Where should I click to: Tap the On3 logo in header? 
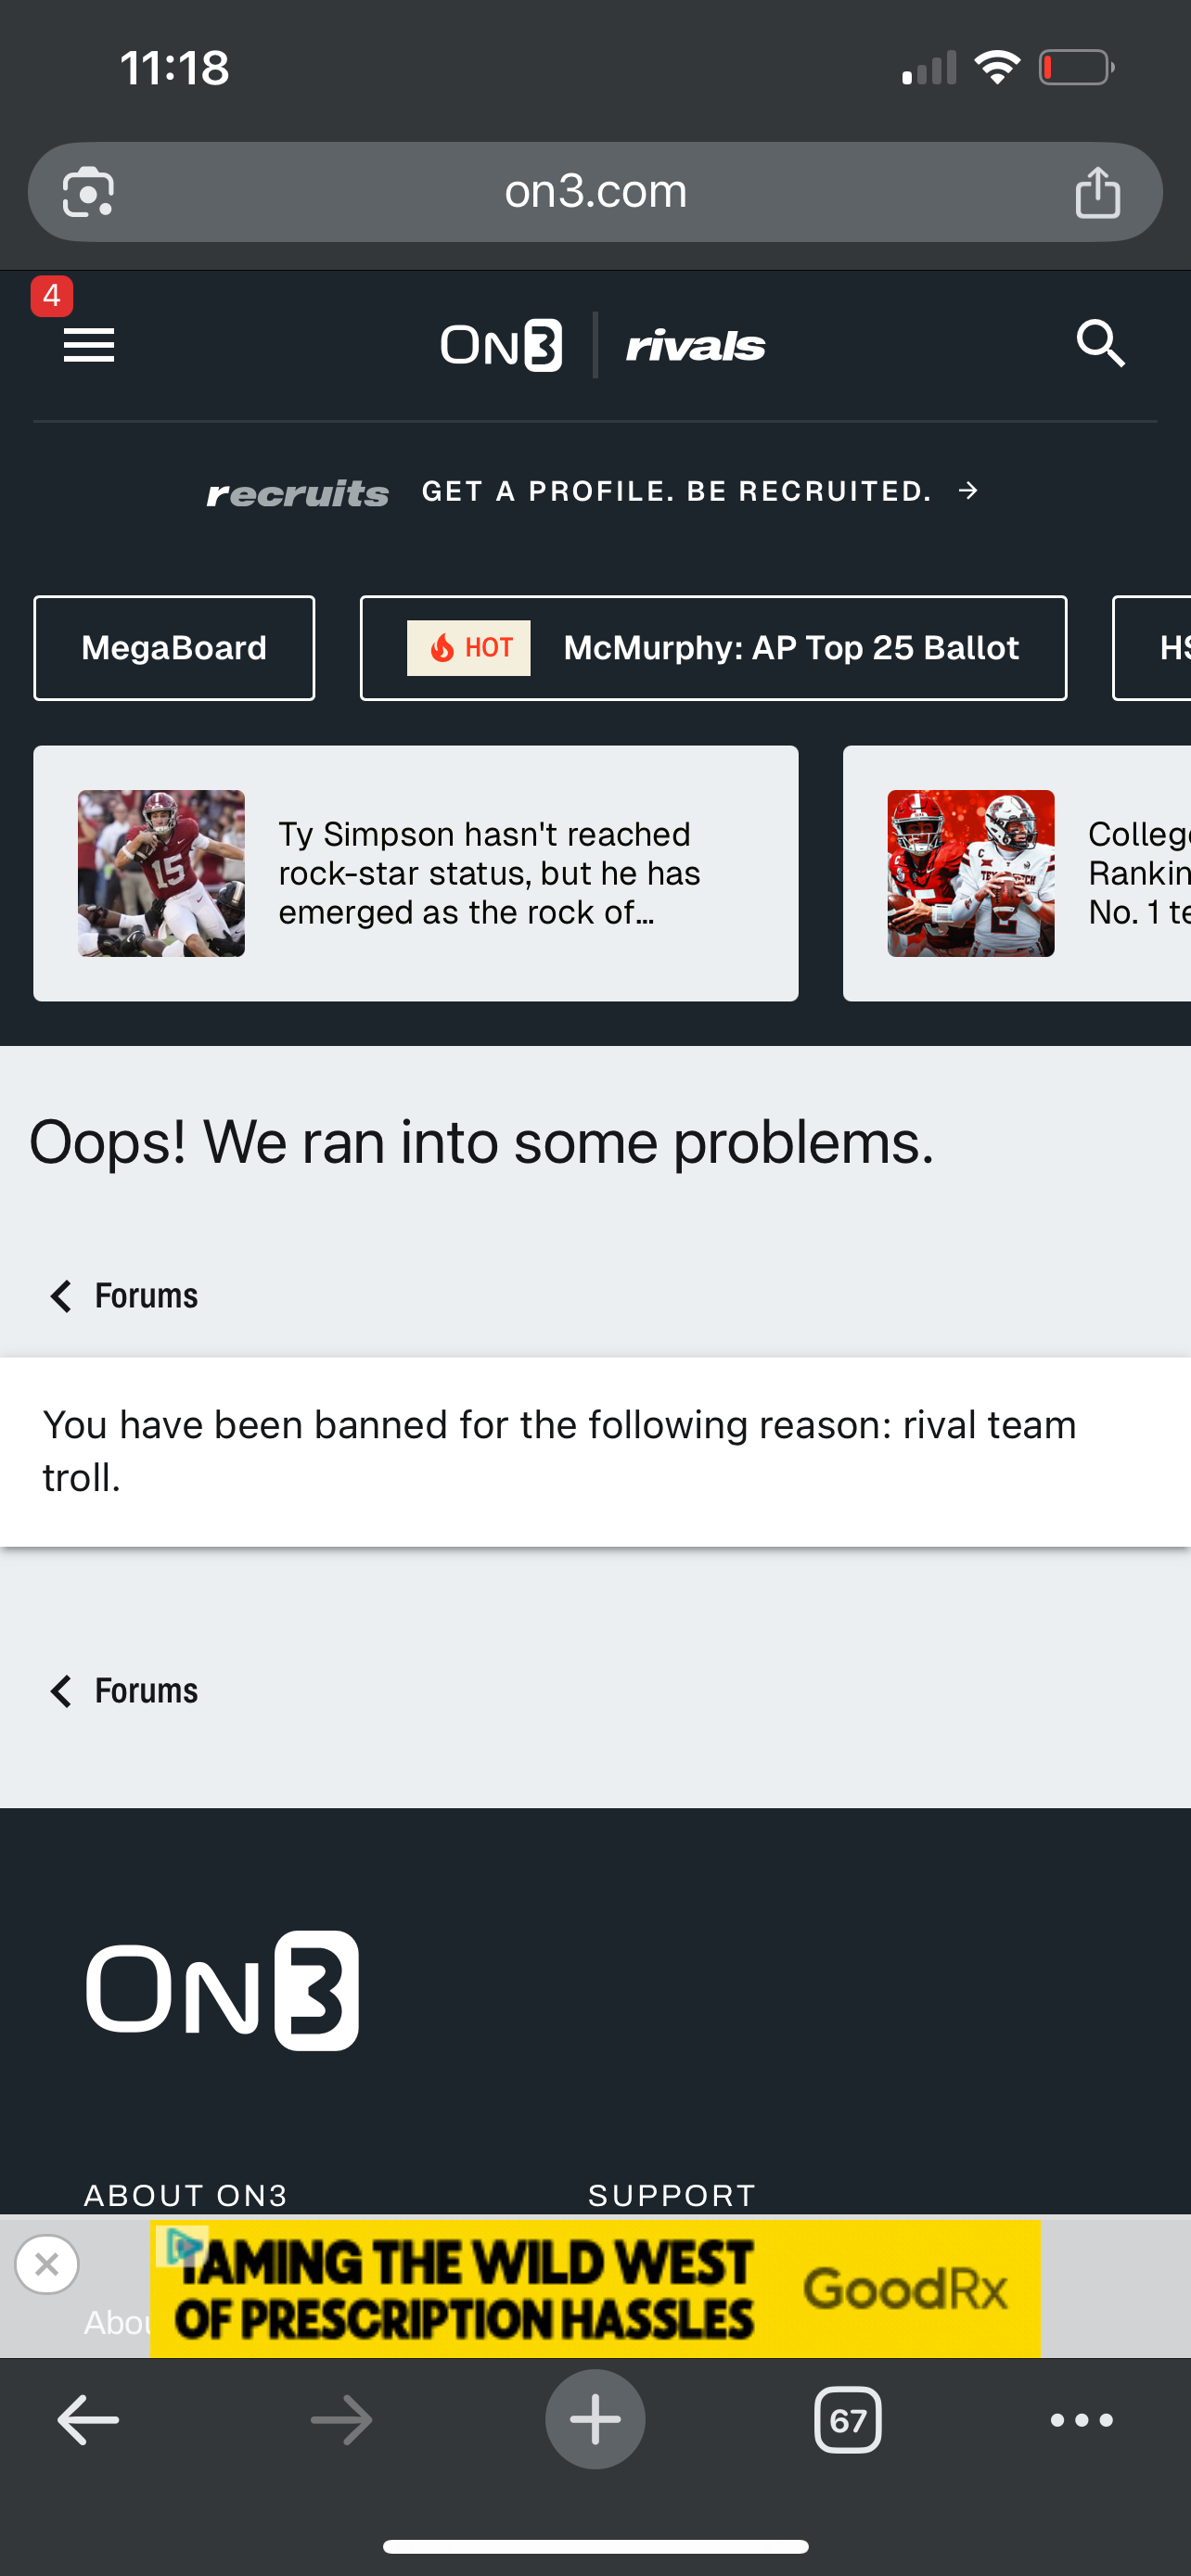click(501, 345)
